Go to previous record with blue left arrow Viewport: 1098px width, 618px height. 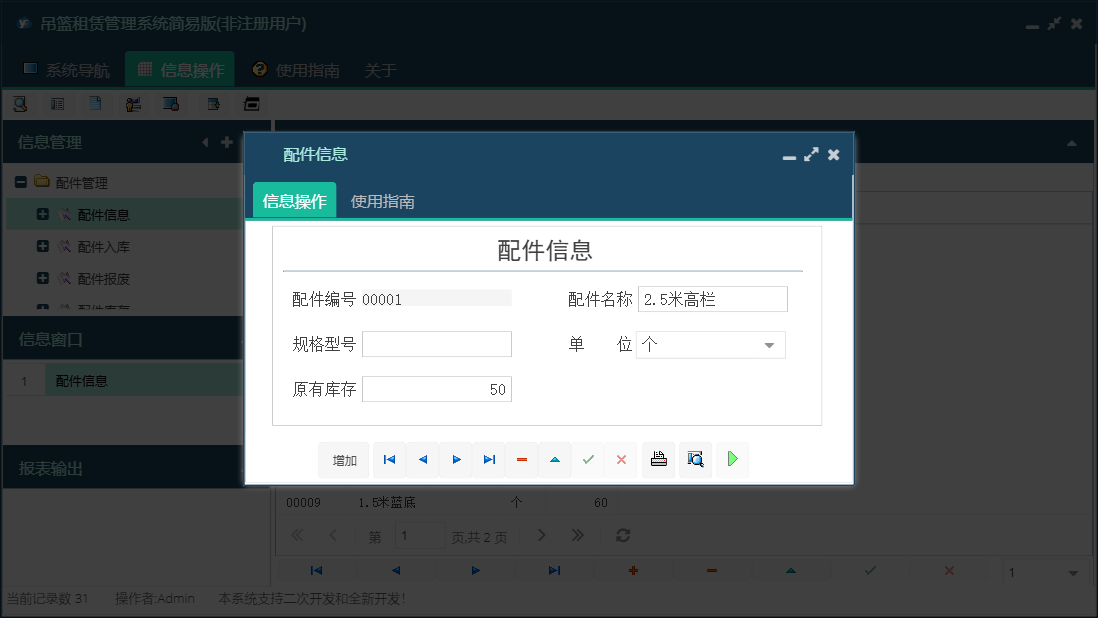click(422, 459)
